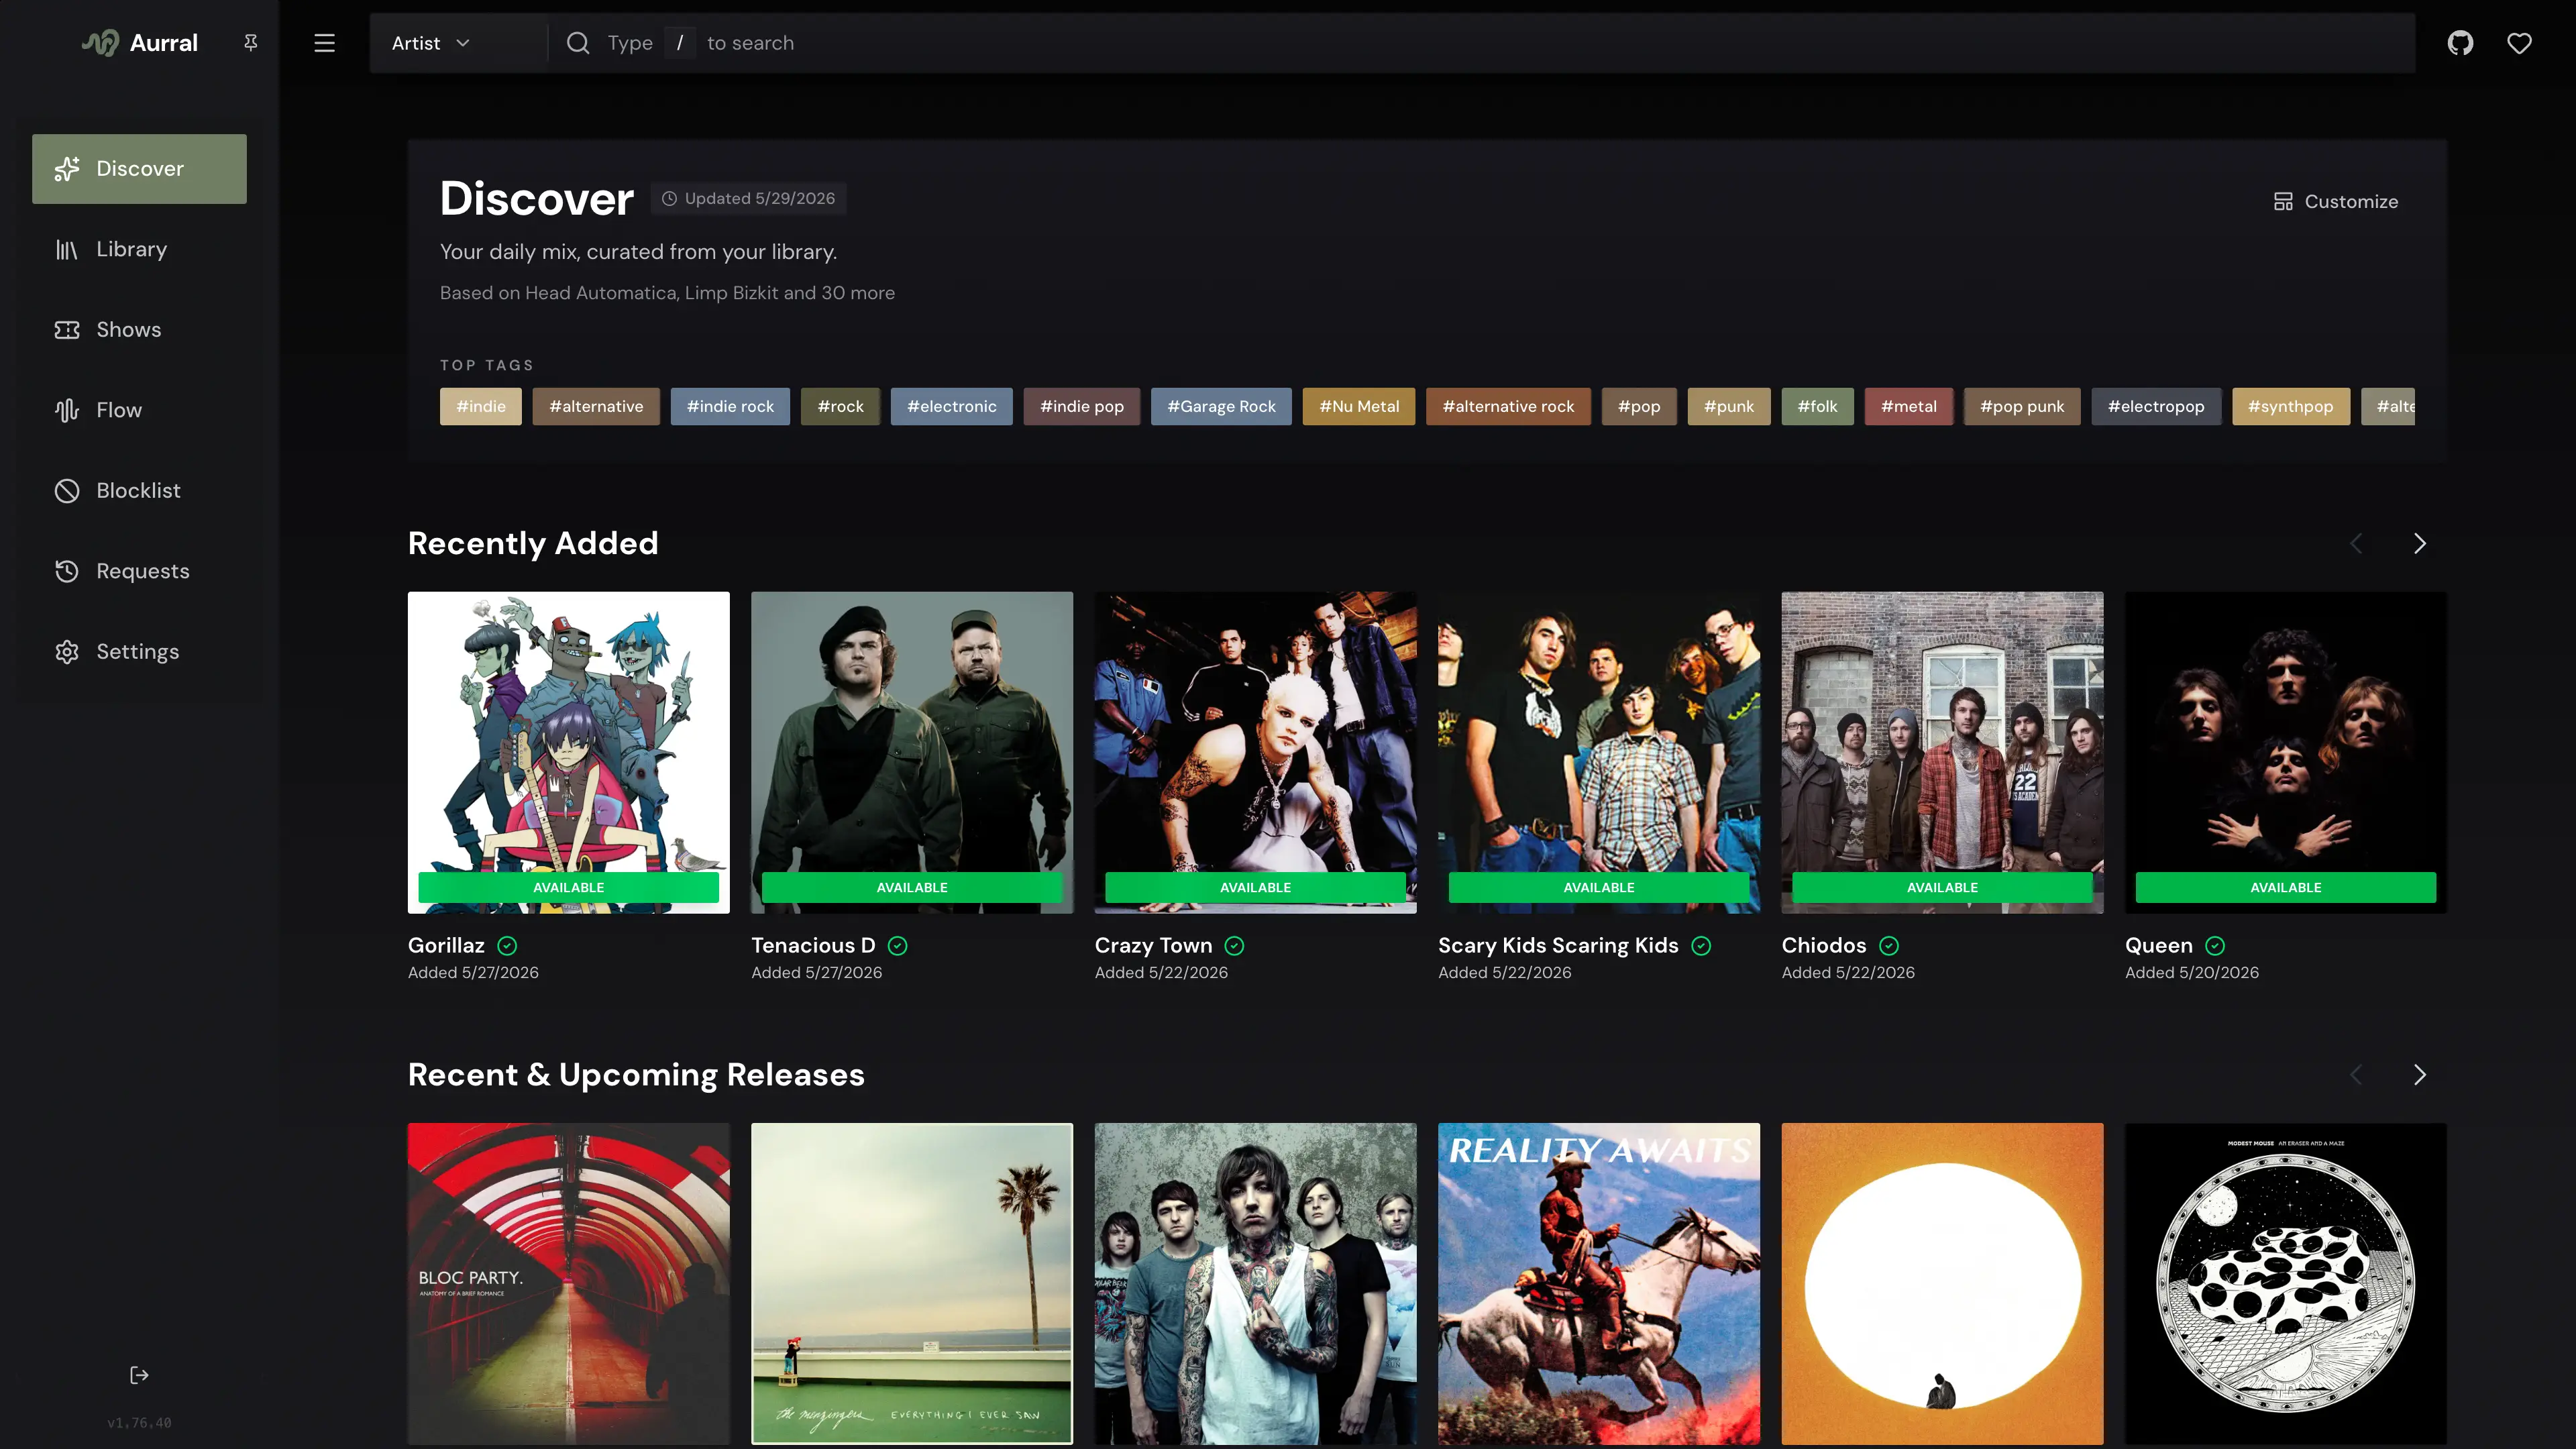This screenshot has width=2576, height=1449.
Task: Toggle the sidebar pin icon
Action: pyautogui.click(x=251, y=42)
